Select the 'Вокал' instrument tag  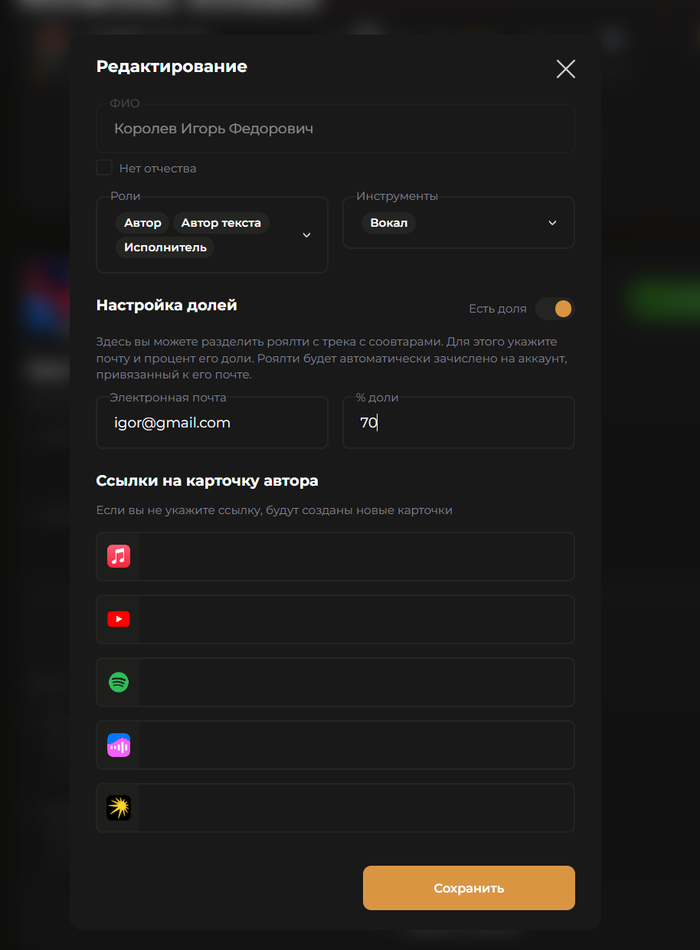[388, 223]
